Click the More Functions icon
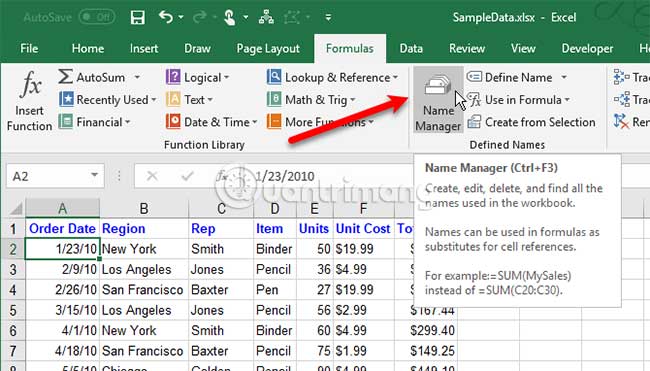The width and height of the screenshot is (650, 371). pyautogui.click(x=274, y=122)
